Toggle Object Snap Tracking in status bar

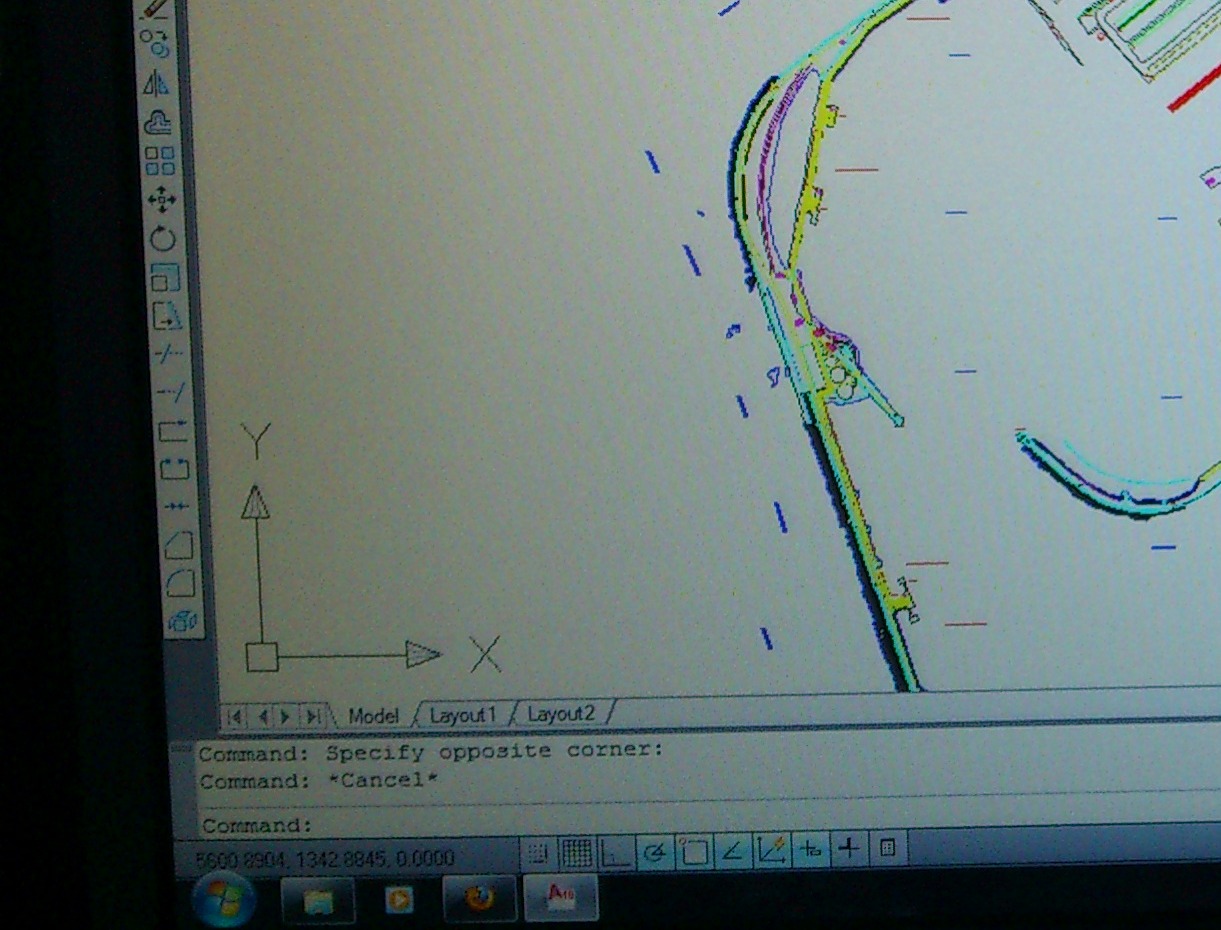click(733, 852)
